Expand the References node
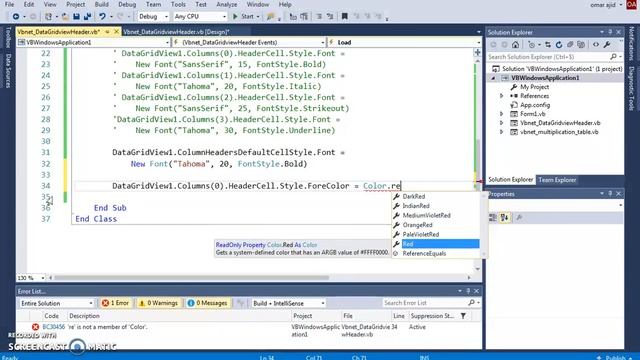This screenshot has height=360, width=640. (x=502, y=96)
